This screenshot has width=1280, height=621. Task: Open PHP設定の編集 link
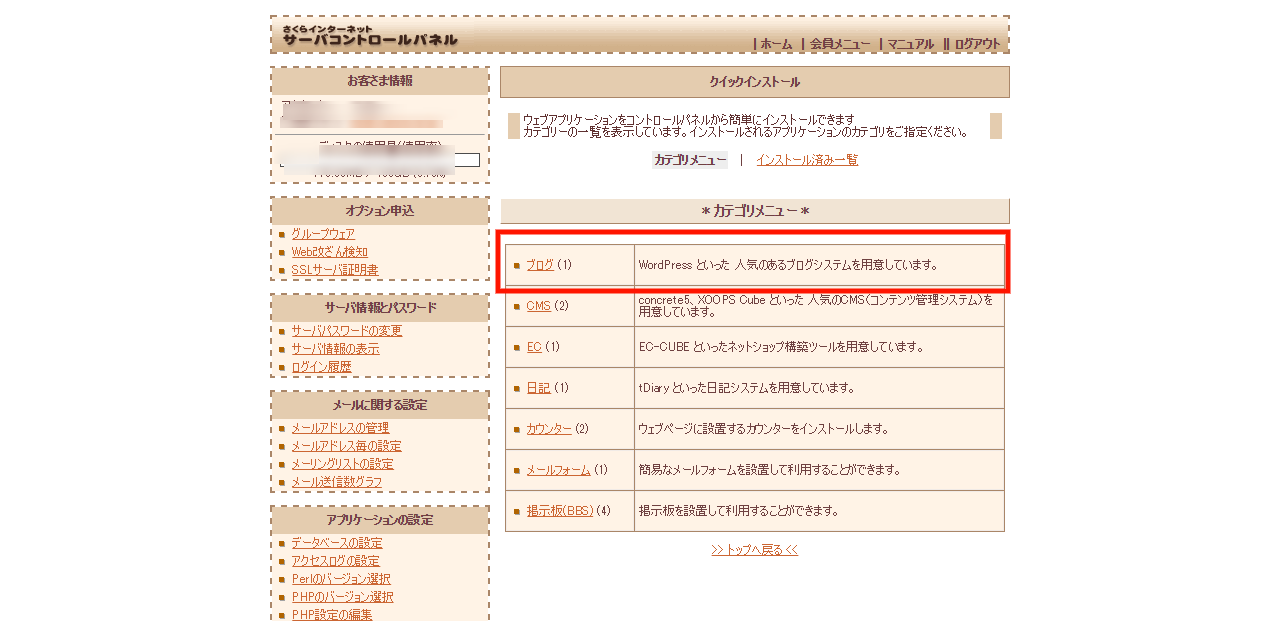pos(331,614)
